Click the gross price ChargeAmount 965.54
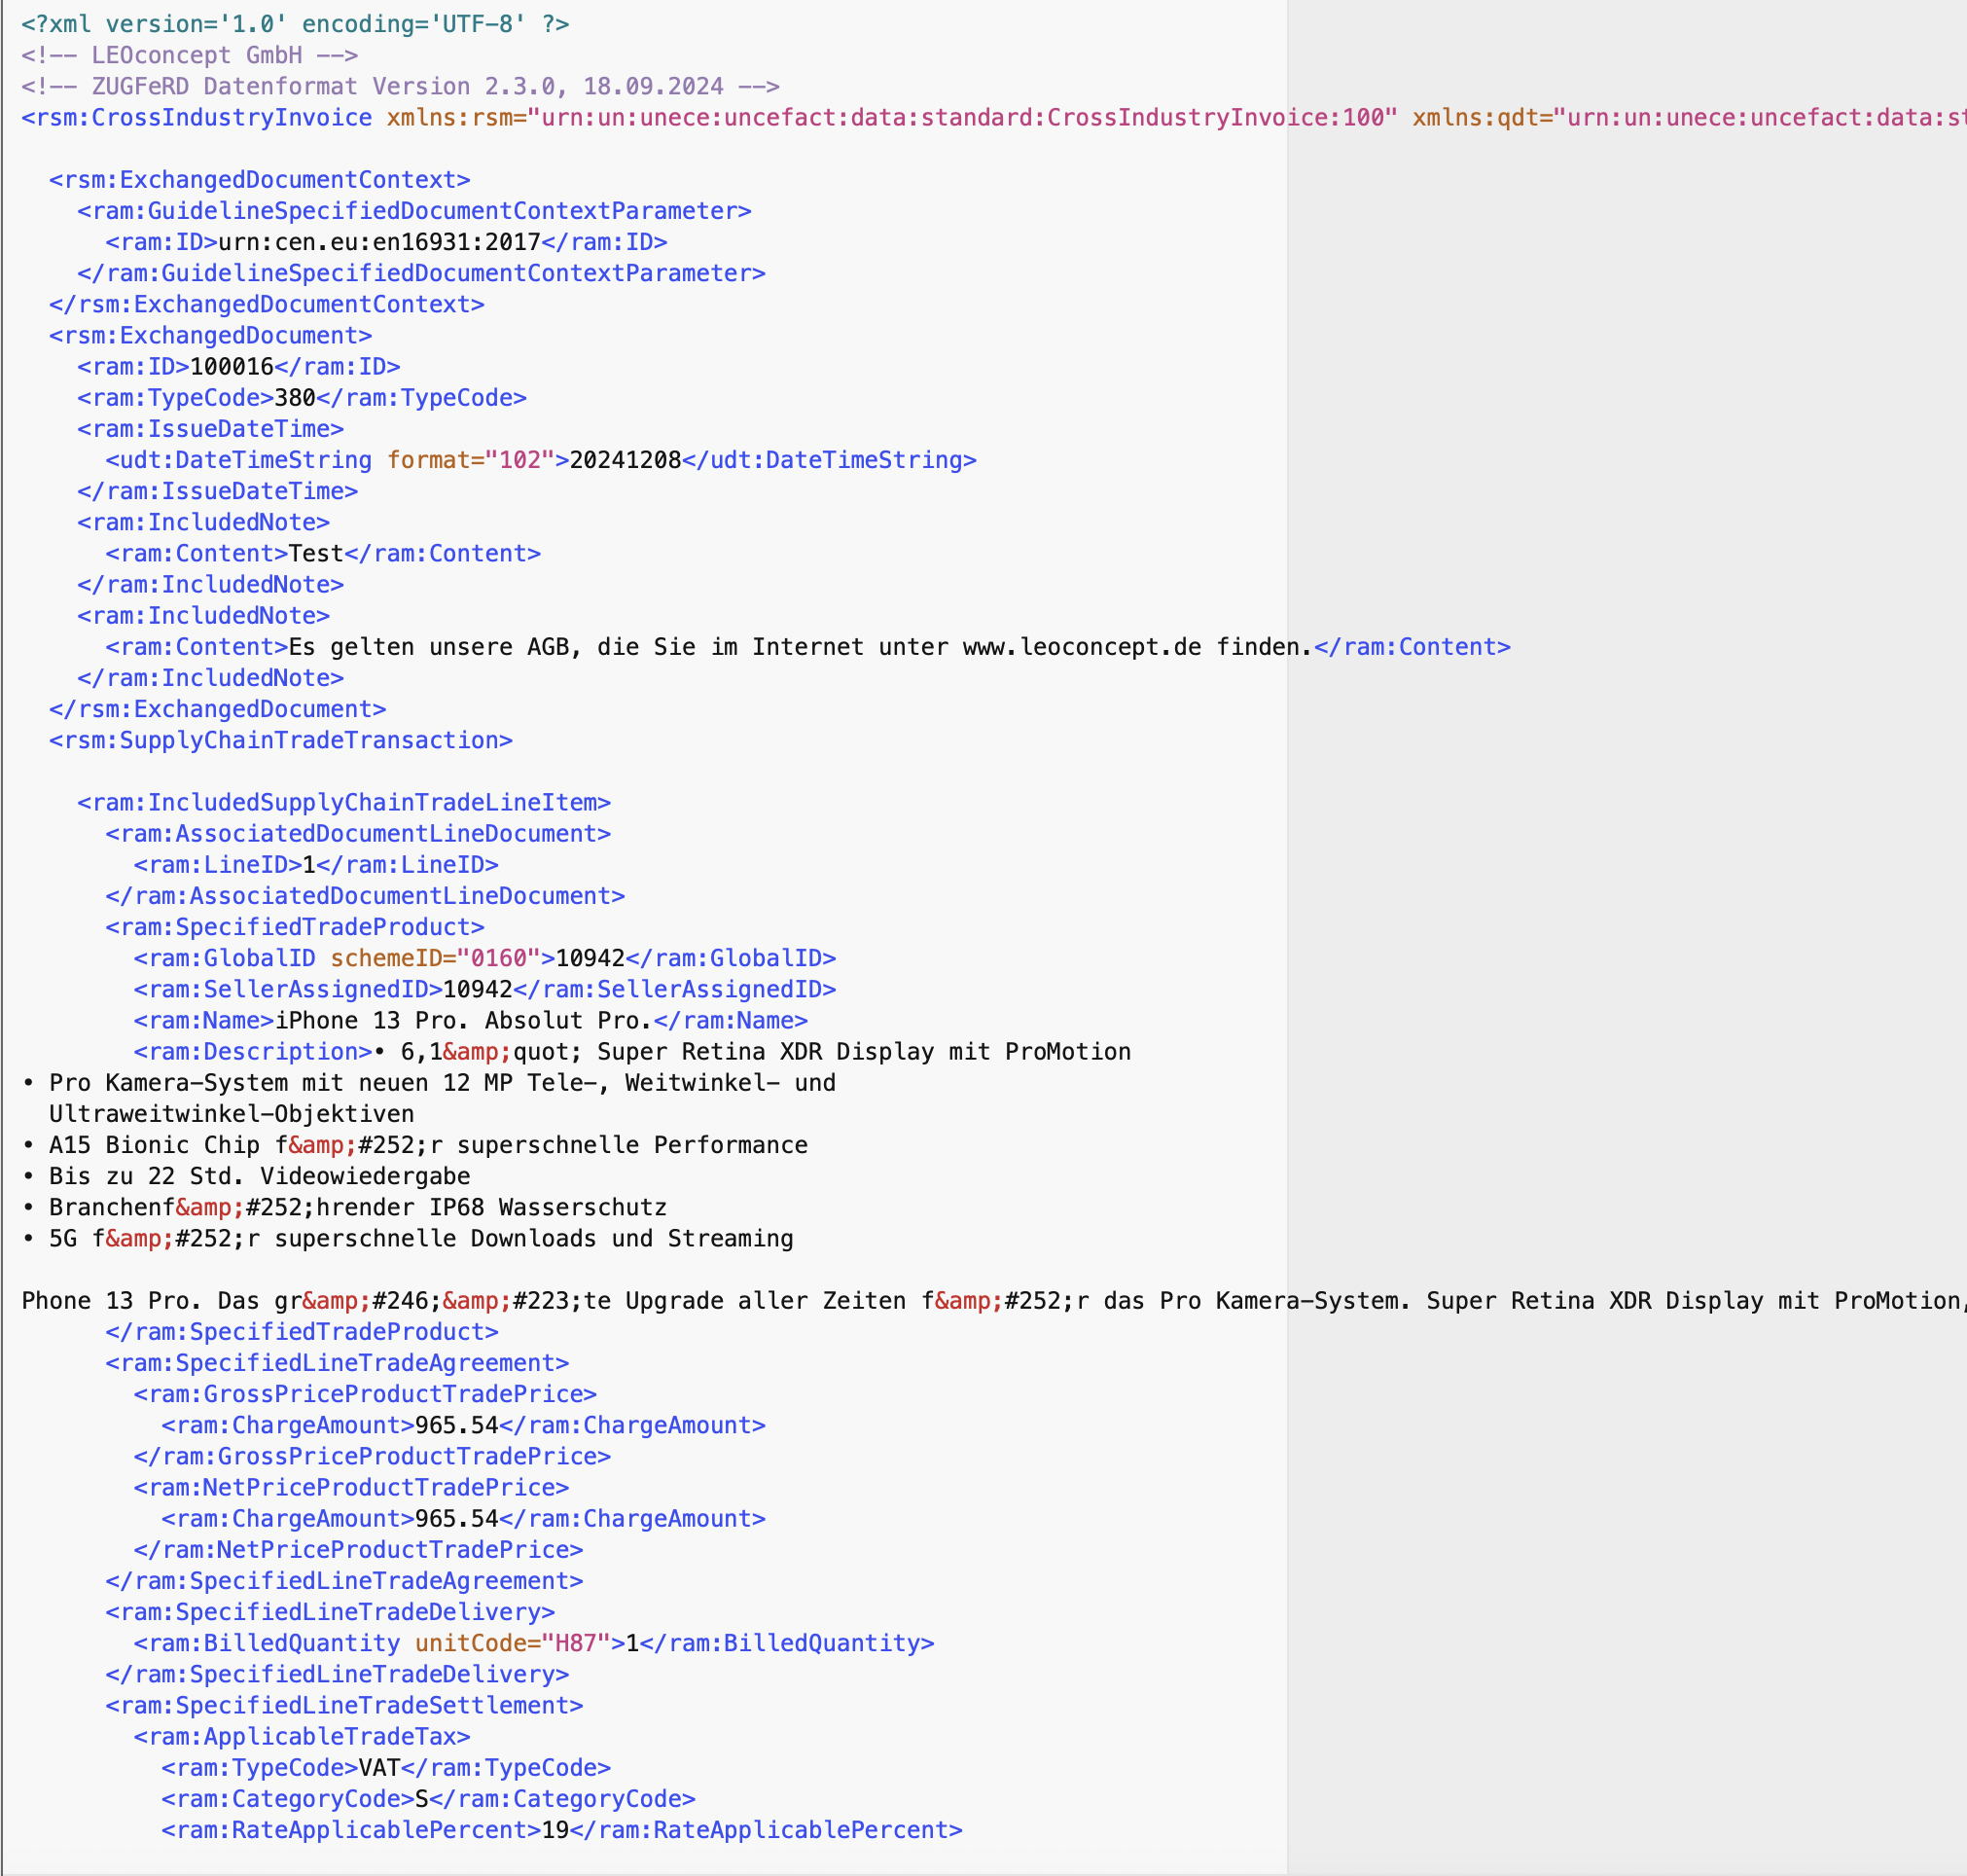 coord(457,1425)
